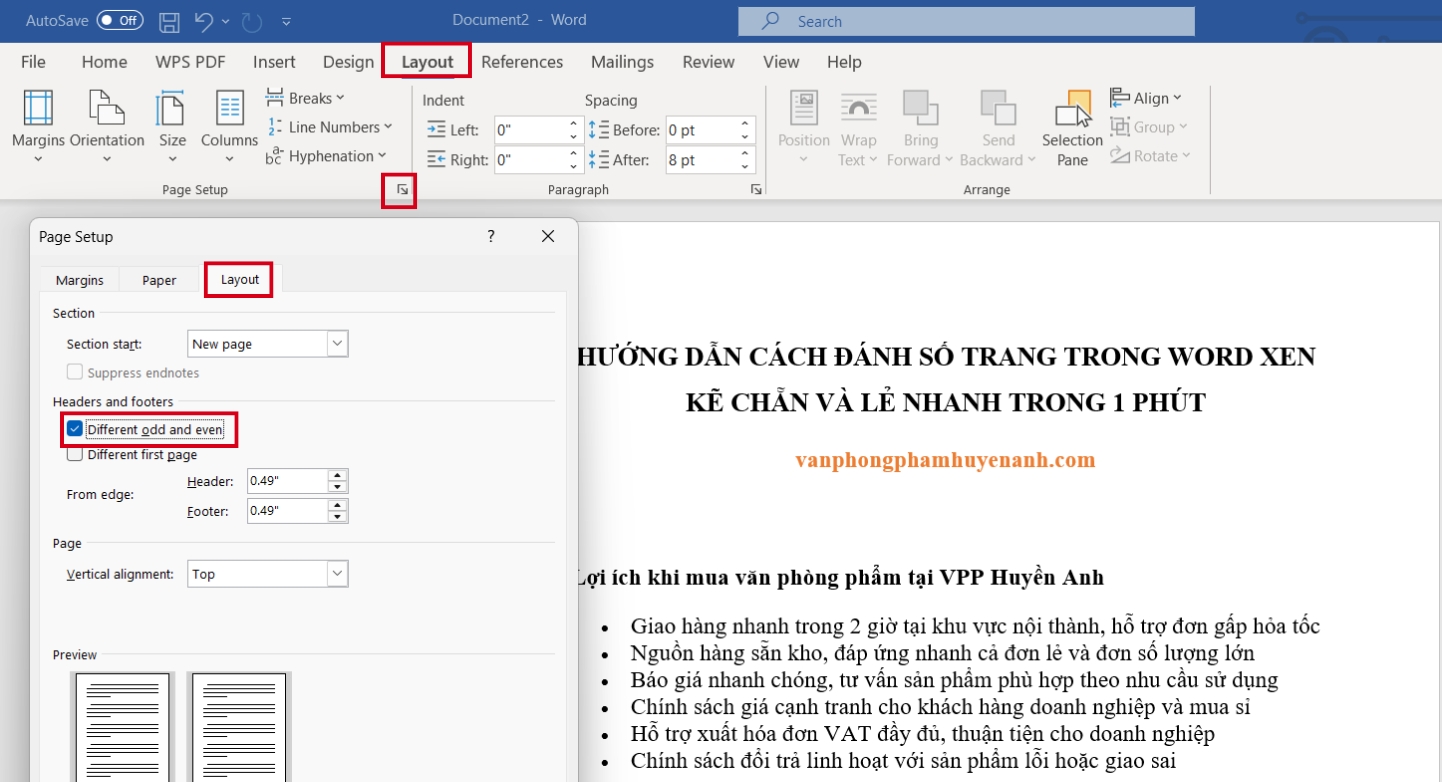Toggle the AutoSave switch
This screenshot has height=782, width=1442.
120,20
